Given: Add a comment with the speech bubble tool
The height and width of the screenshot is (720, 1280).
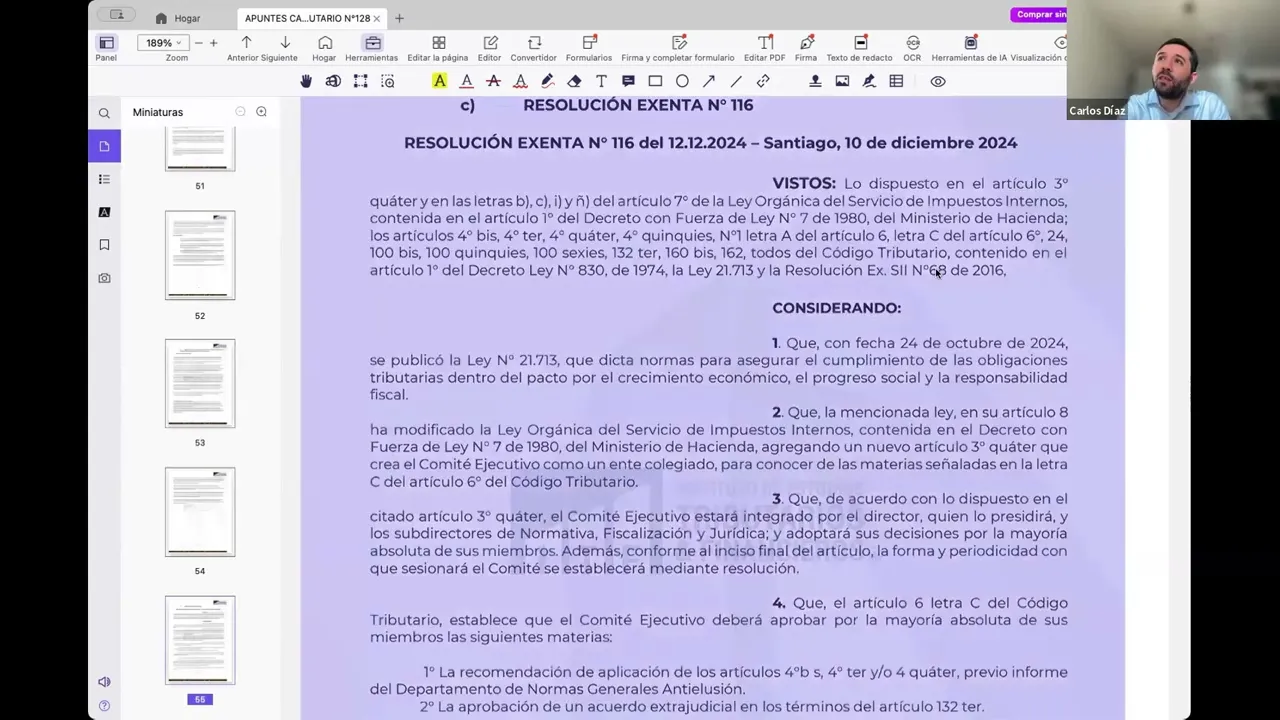Looking at the screenshot, I should click(x=628, y=81).
